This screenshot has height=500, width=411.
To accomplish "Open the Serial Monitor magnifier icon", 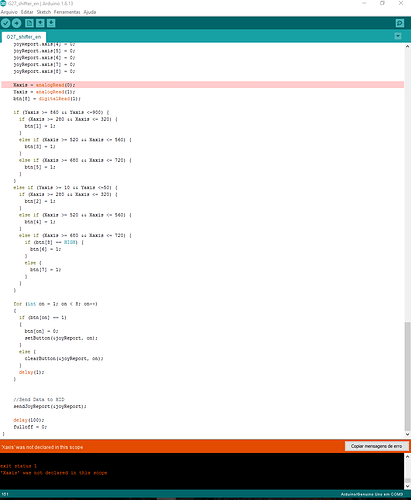I will [400, 23].
